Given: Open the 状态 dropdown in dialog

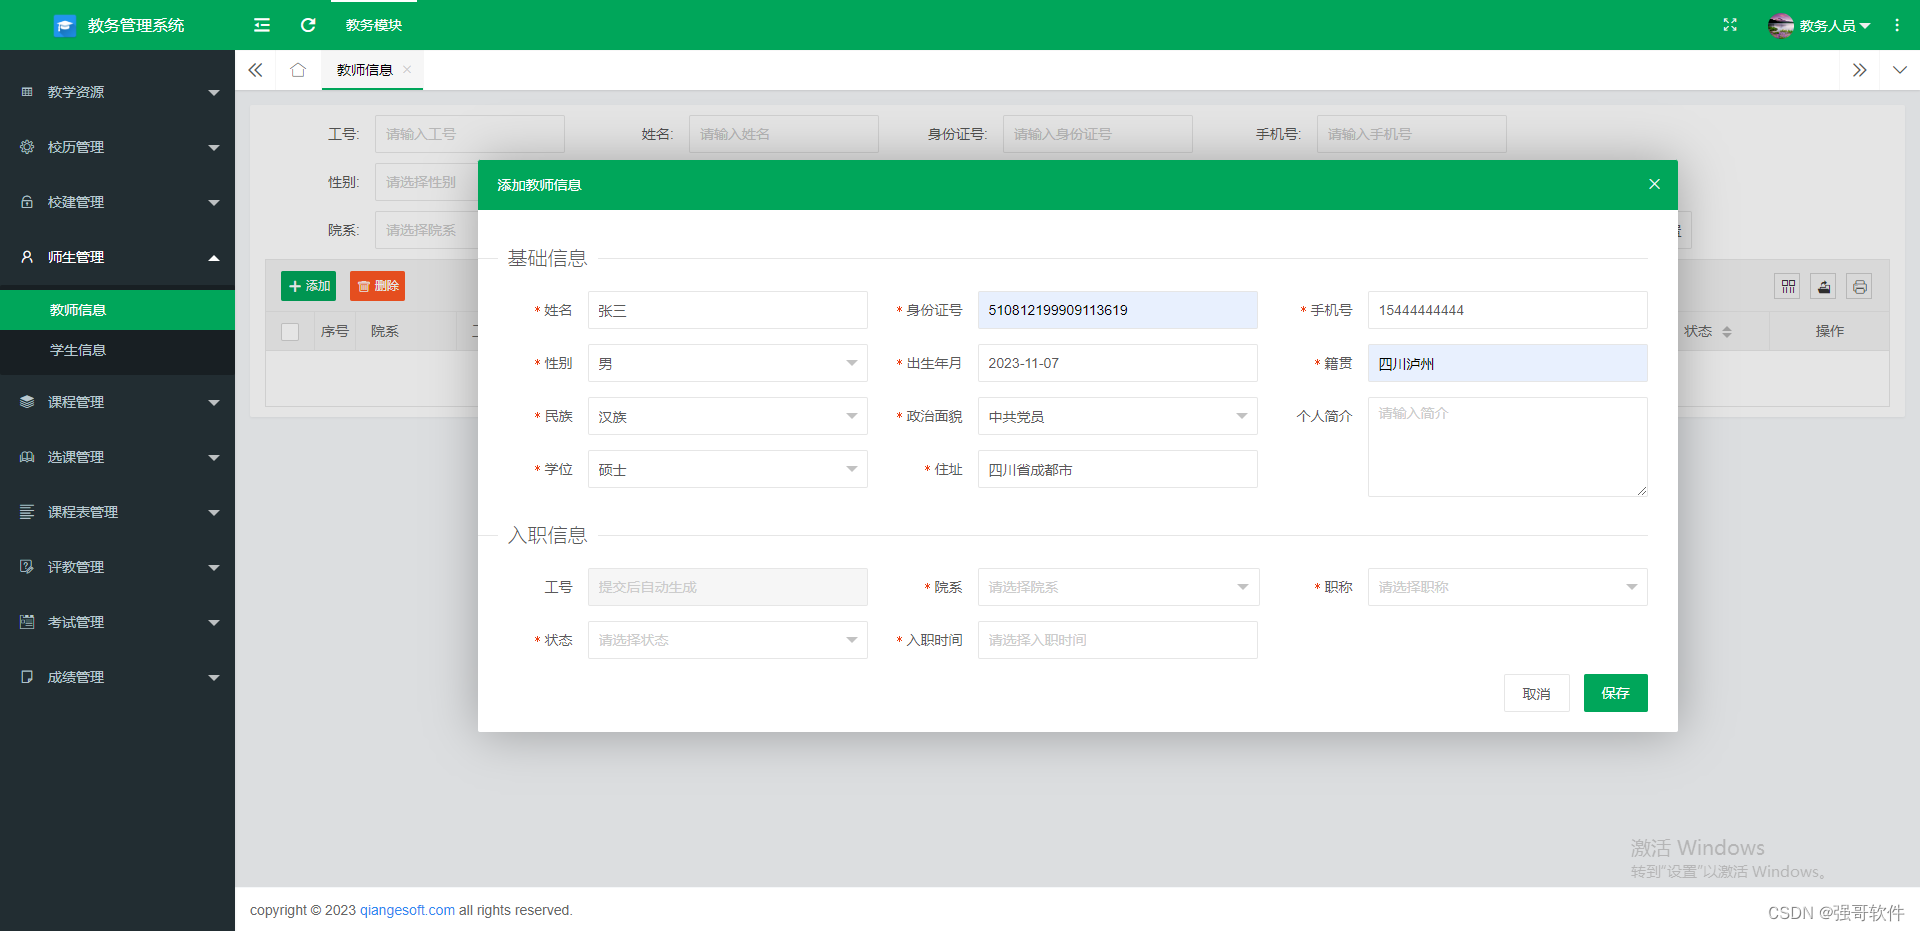Looking at the screenshot, I should 727,640.
